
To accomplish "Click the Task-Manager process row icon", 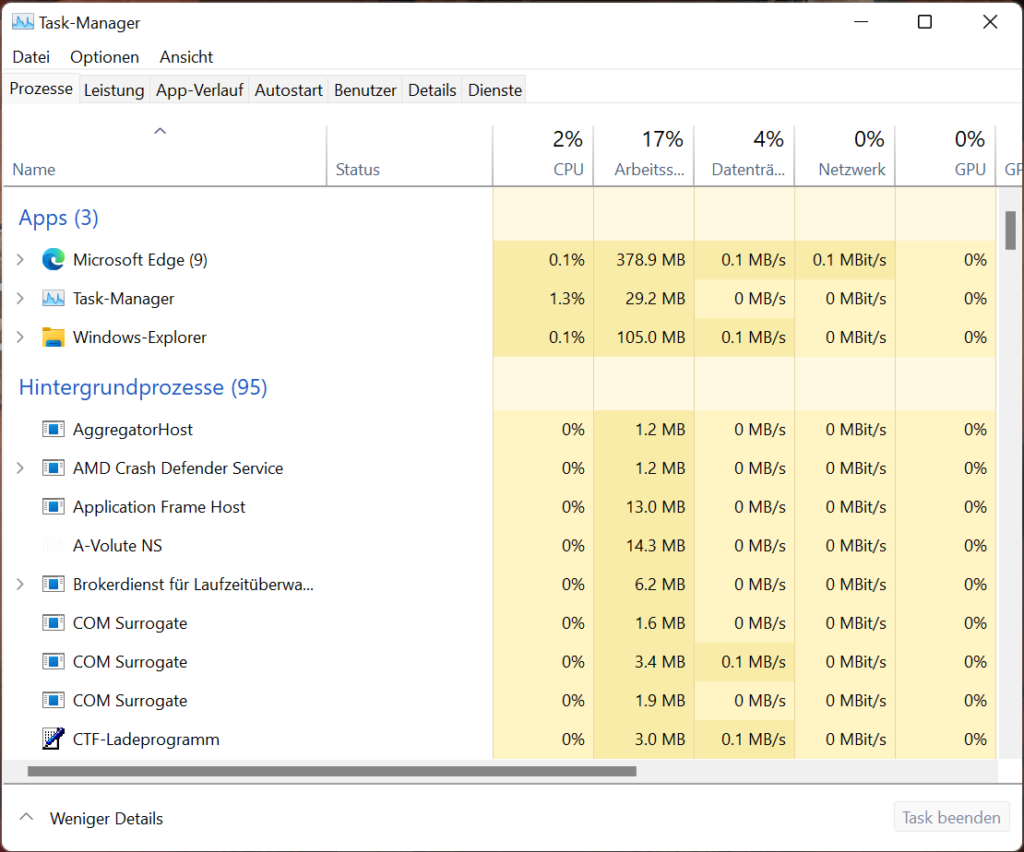I will click(x=53, y=298).
